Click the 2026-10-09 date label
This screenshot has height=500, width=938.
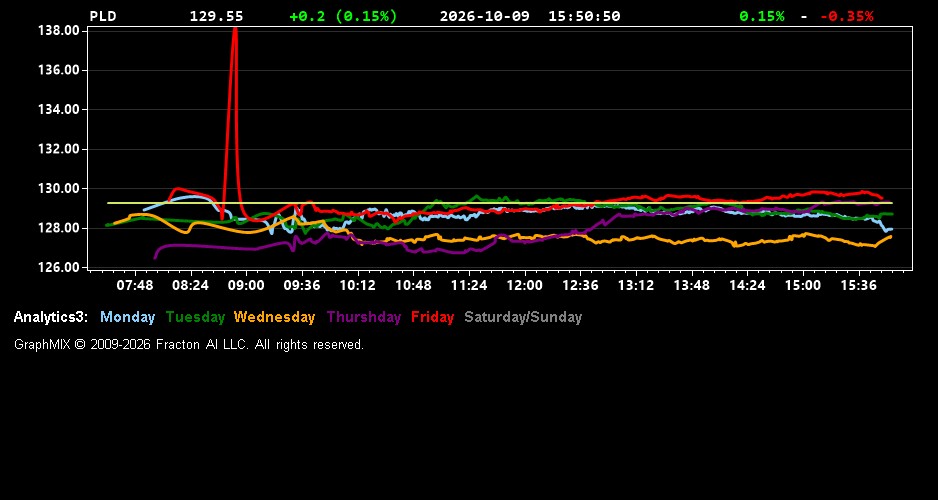[485, 17]
